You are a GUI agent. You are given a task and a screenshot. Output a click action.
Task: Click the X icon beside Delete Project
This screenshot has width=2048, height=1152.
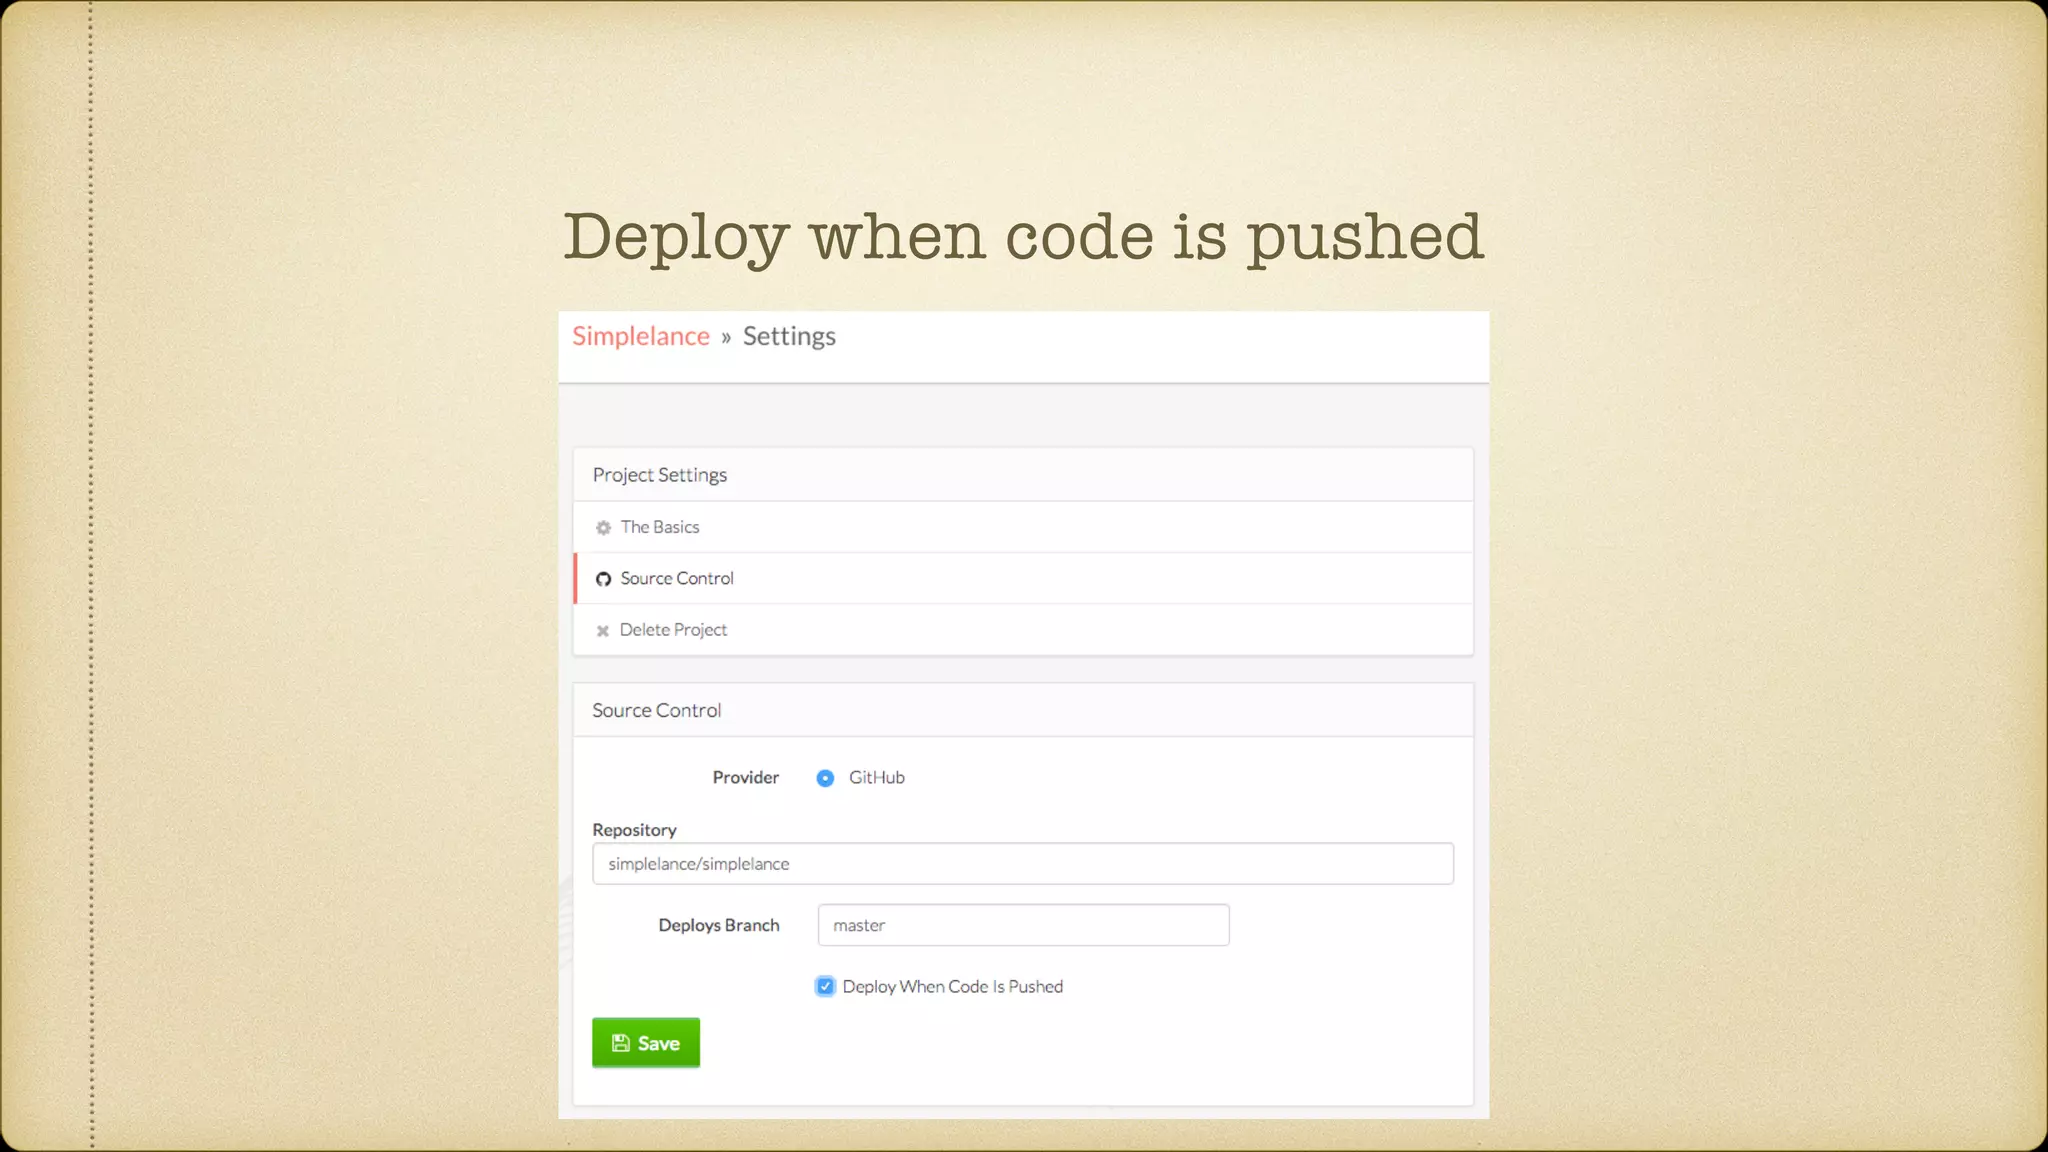[x=603, y=631]
